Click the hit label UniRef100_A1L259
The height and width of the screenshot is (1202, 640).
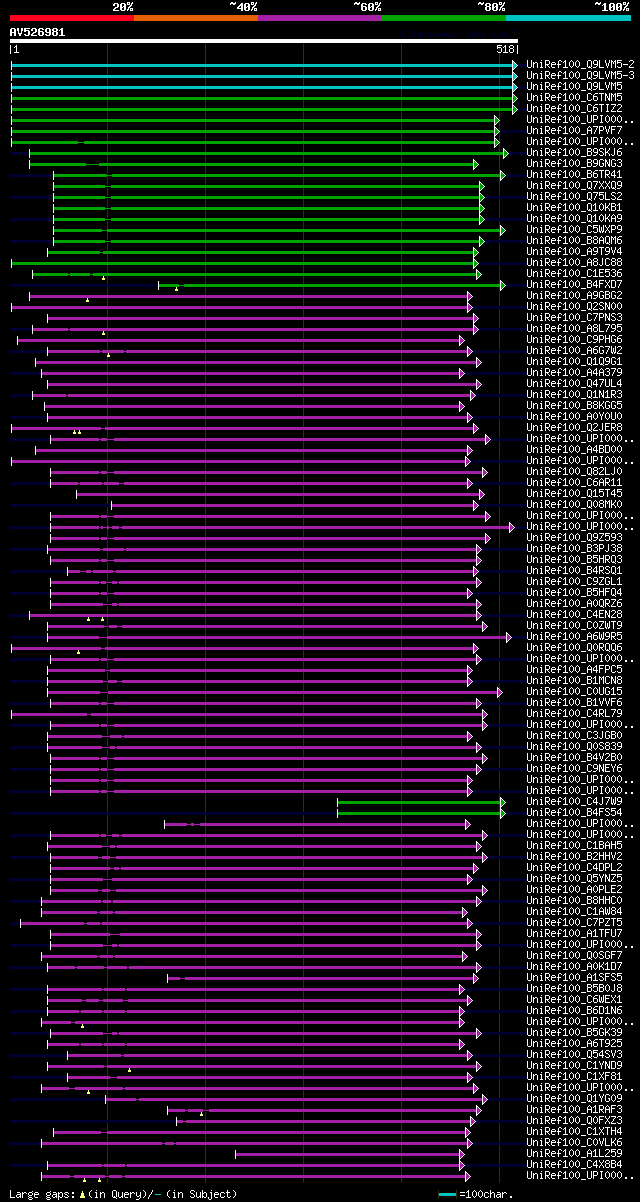575,1153
